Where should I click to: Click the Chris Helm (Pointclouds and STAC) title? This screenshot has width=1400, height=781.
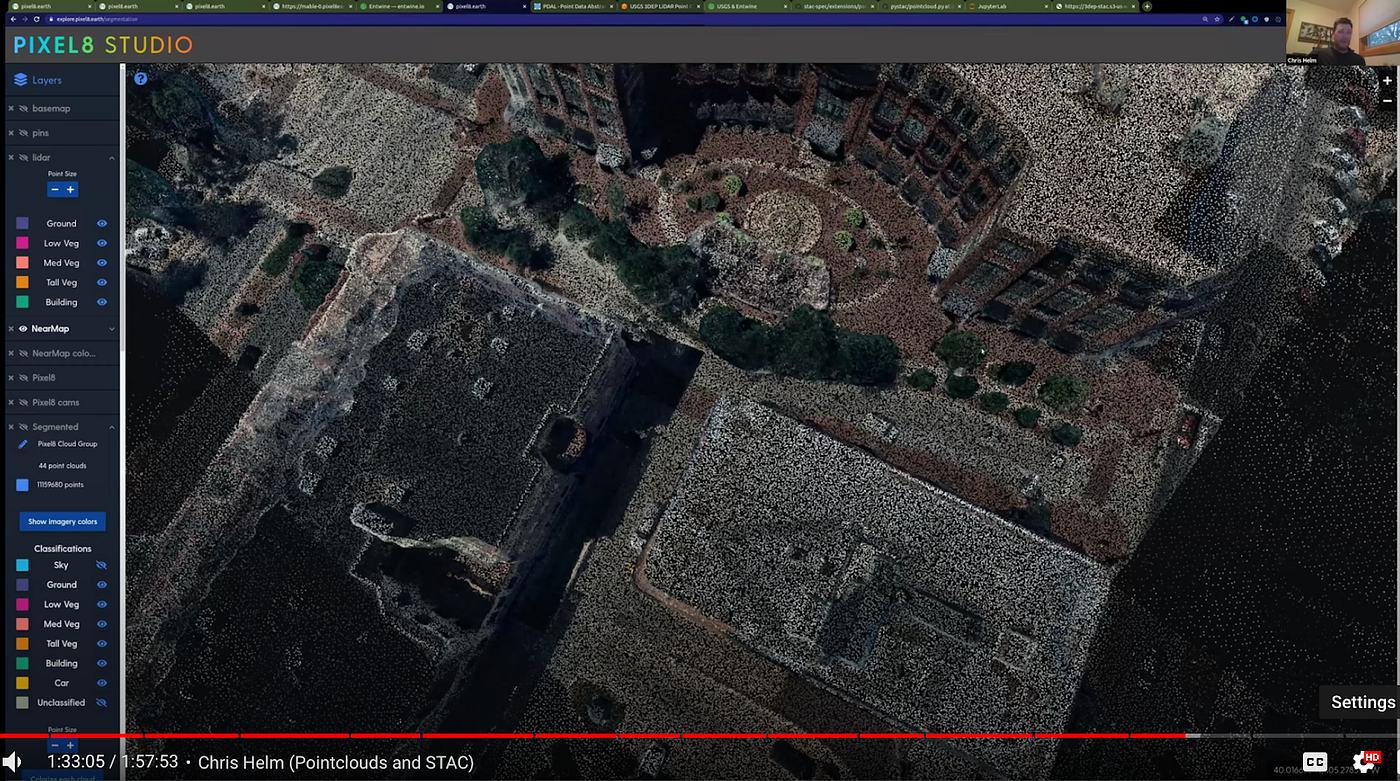(336, 763)
